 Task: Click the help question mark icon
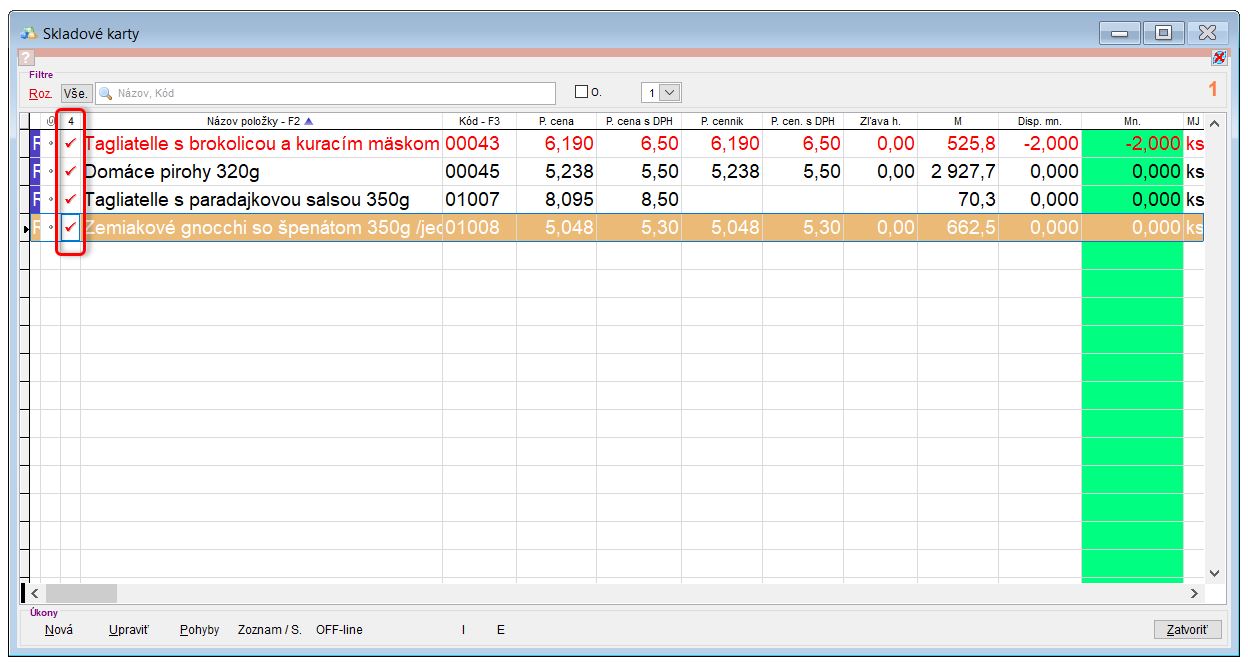[26, 59]
